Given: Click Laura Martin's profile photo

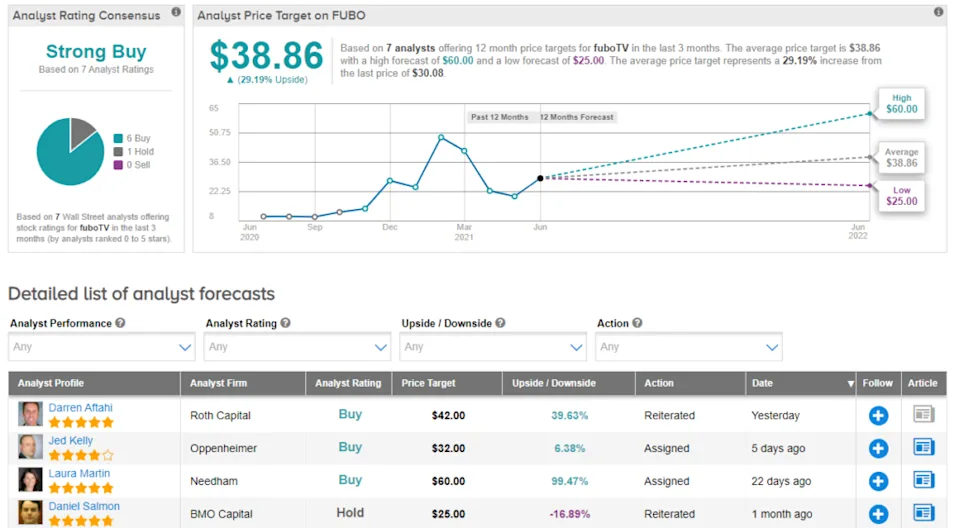Looking at the screenshot, I should pyautogui.click(x=30, y=480).
